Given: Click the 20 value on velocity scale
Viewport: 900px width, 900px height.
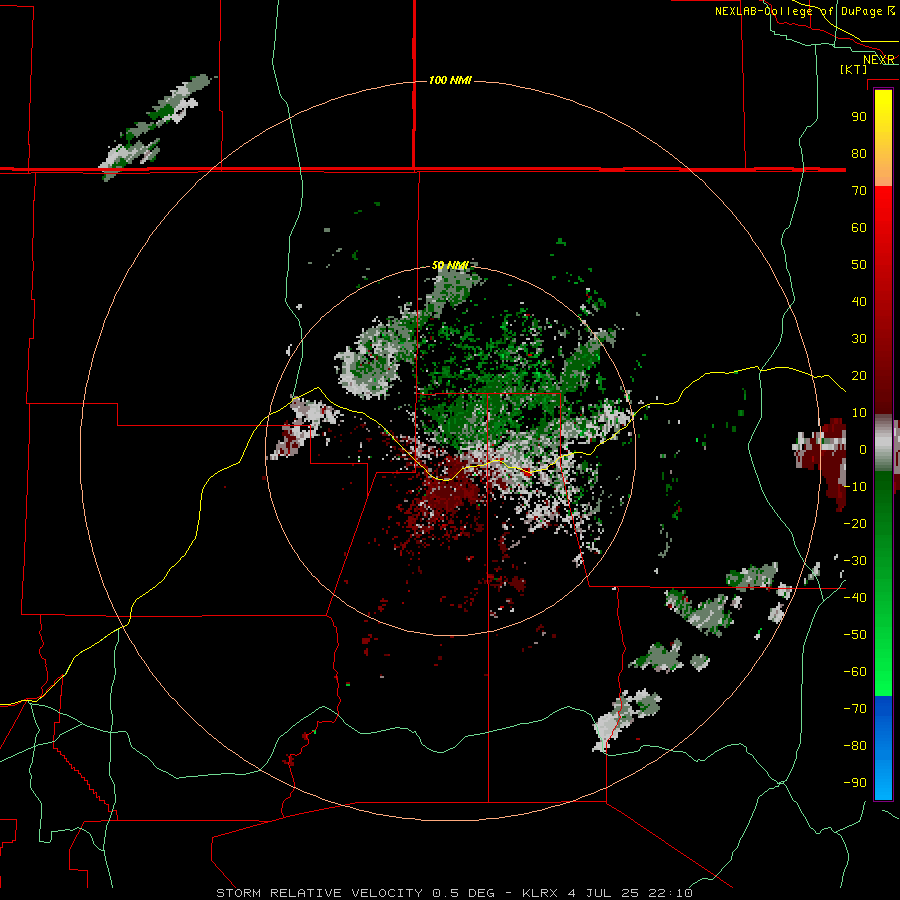Looking at the screenshot, I should pyautogui.click(x=859, y=376).
